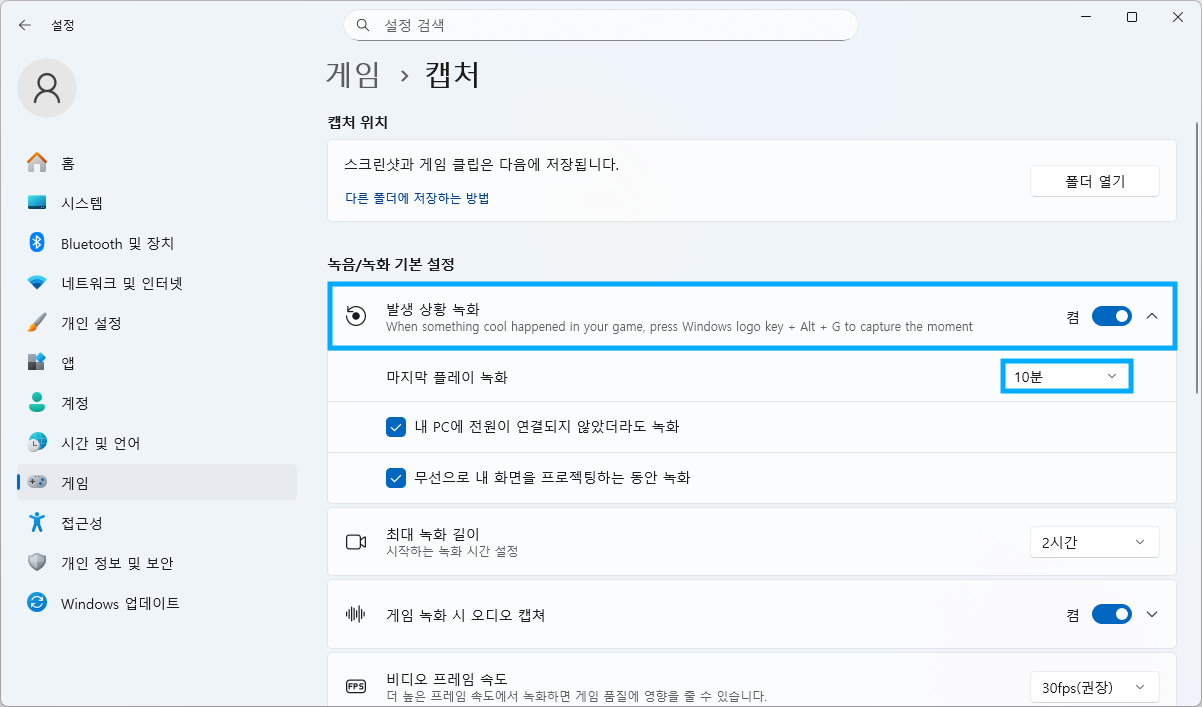
Task: Click the Home icon in sidebar
Action: (37, 163)
